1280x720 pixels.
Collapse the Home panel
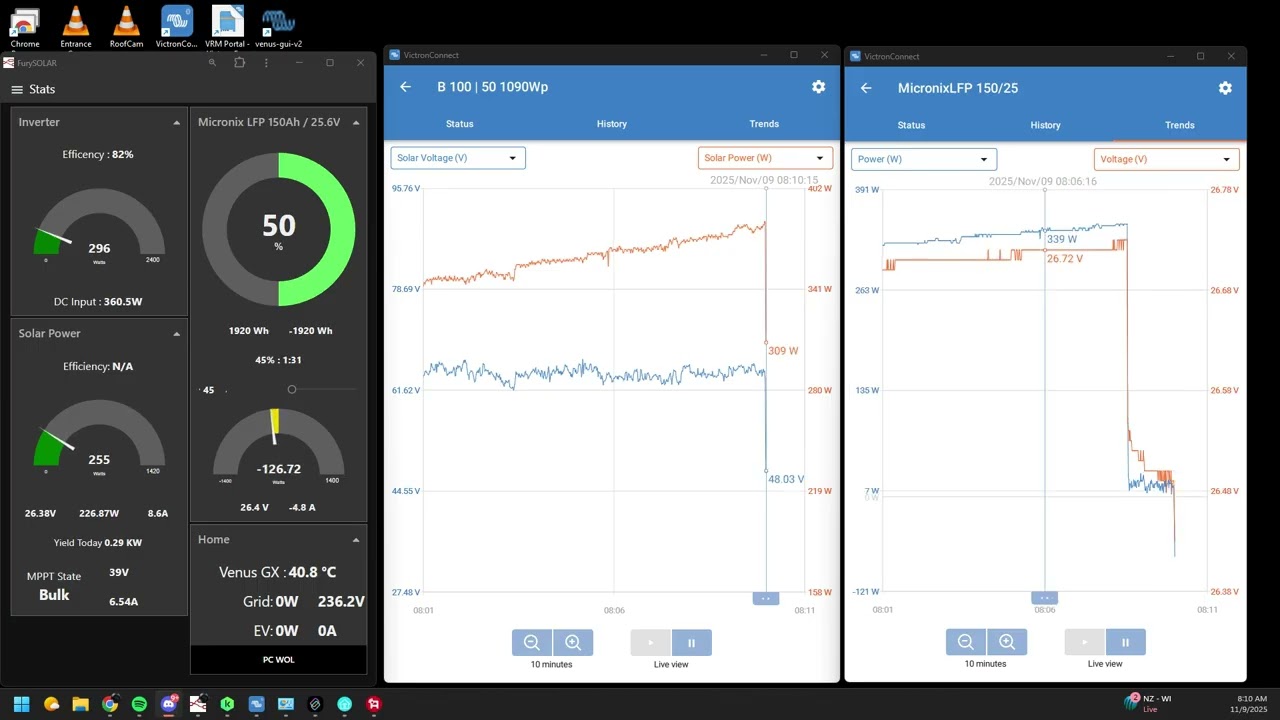pyautogui.click(x=356, y=540)
